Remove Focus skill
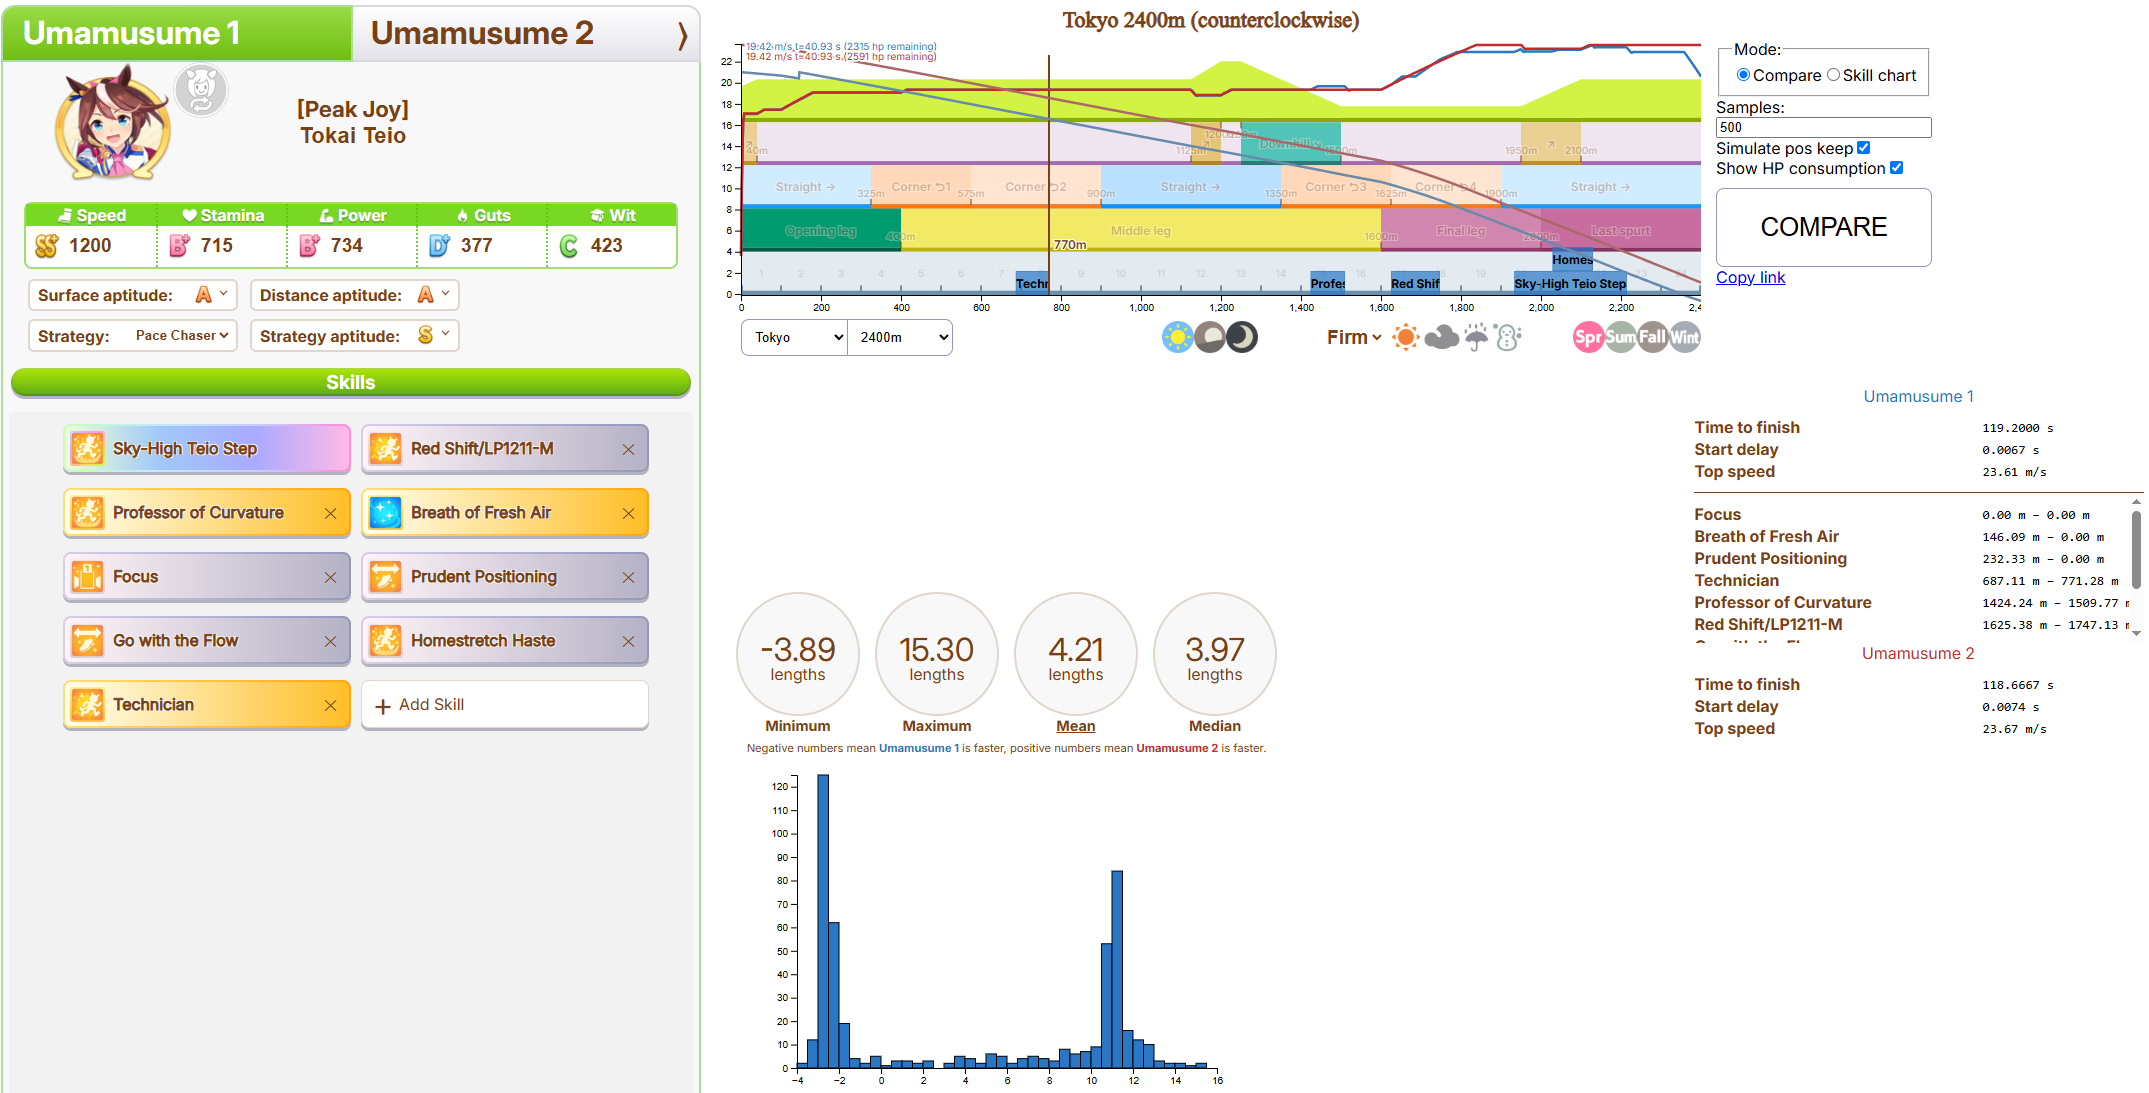 pyautogui.click(x=330, y=578)
